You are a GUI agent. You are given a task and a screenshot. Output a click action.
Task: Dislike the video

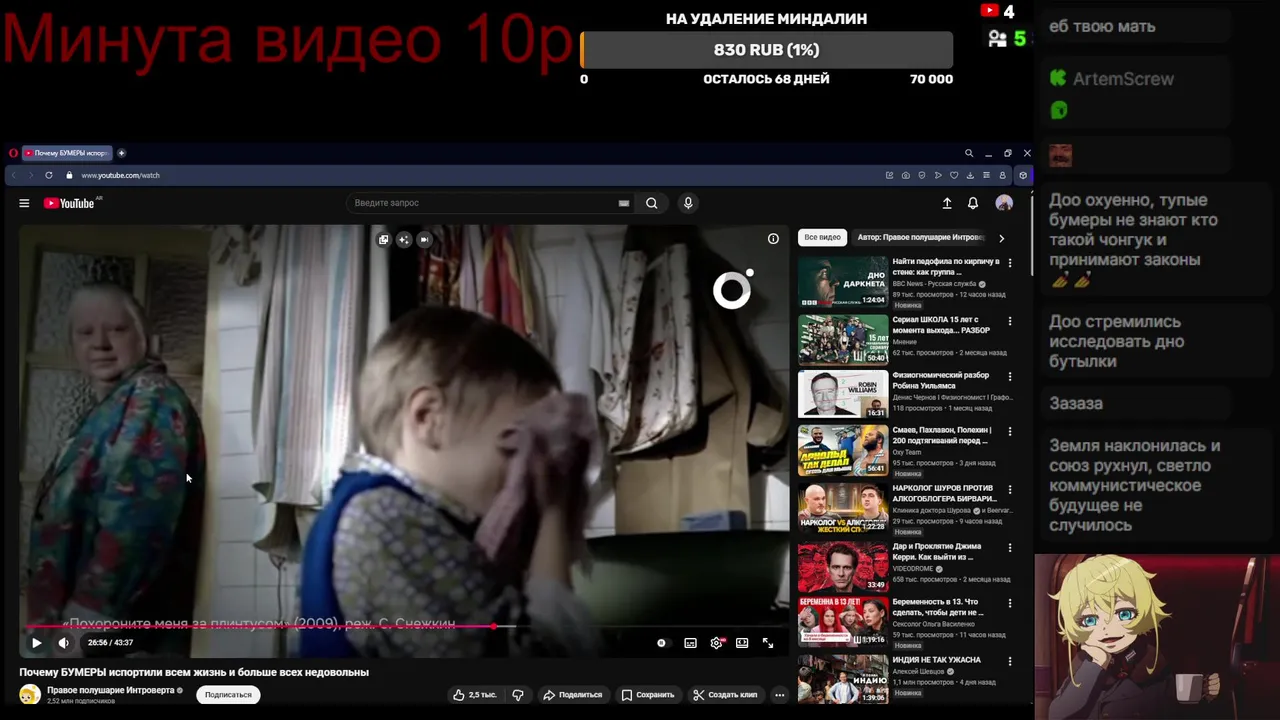(518, 695)
